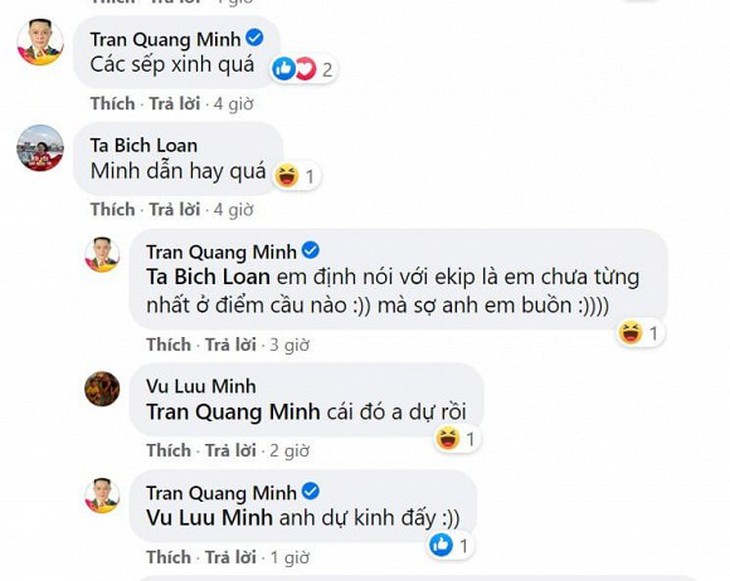This screenshot has height=581, width=730.
Task: Click the verified badge on the "Các sếp xinh quá" comment
Action: [255, 38]
